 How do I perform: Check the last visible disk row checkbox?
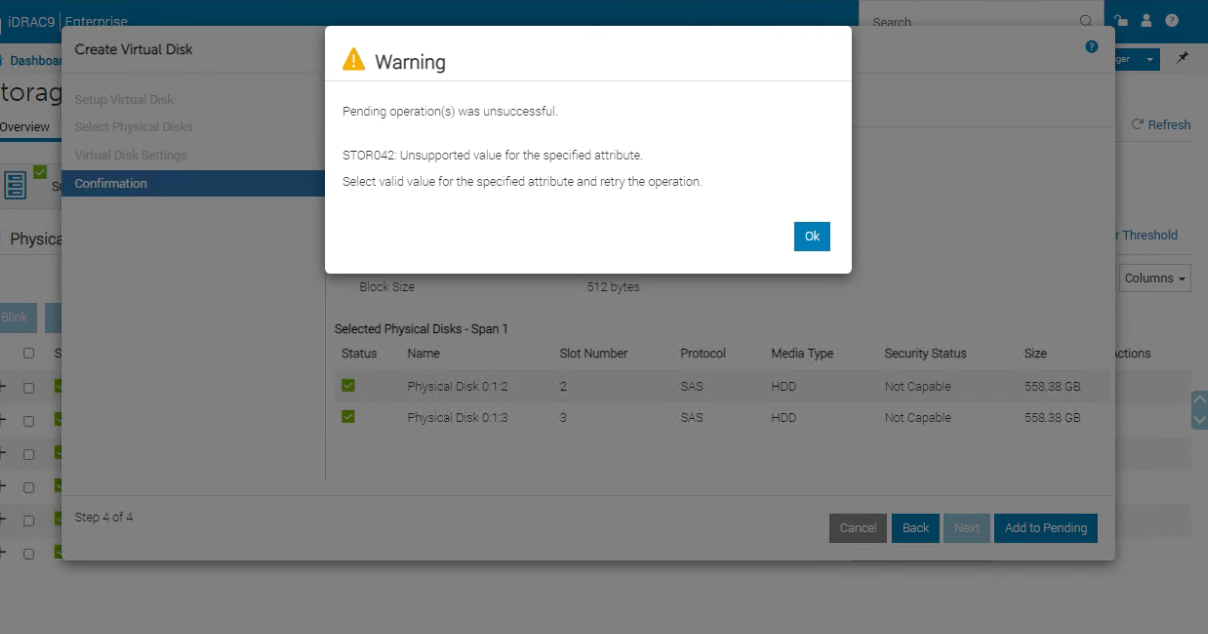[29, 553]
